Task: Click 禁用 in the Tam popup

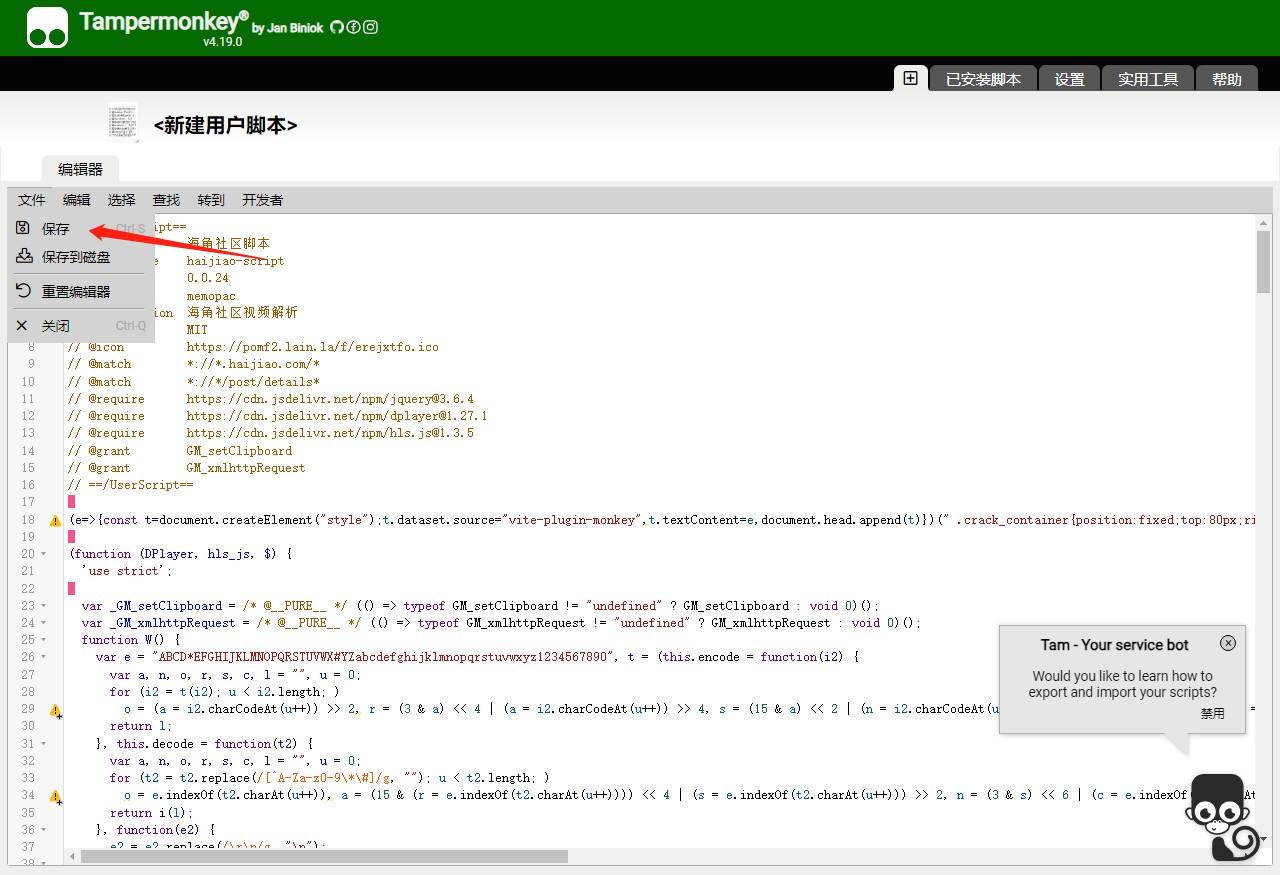Action: pyautogui.click(x=1212, y=714)
